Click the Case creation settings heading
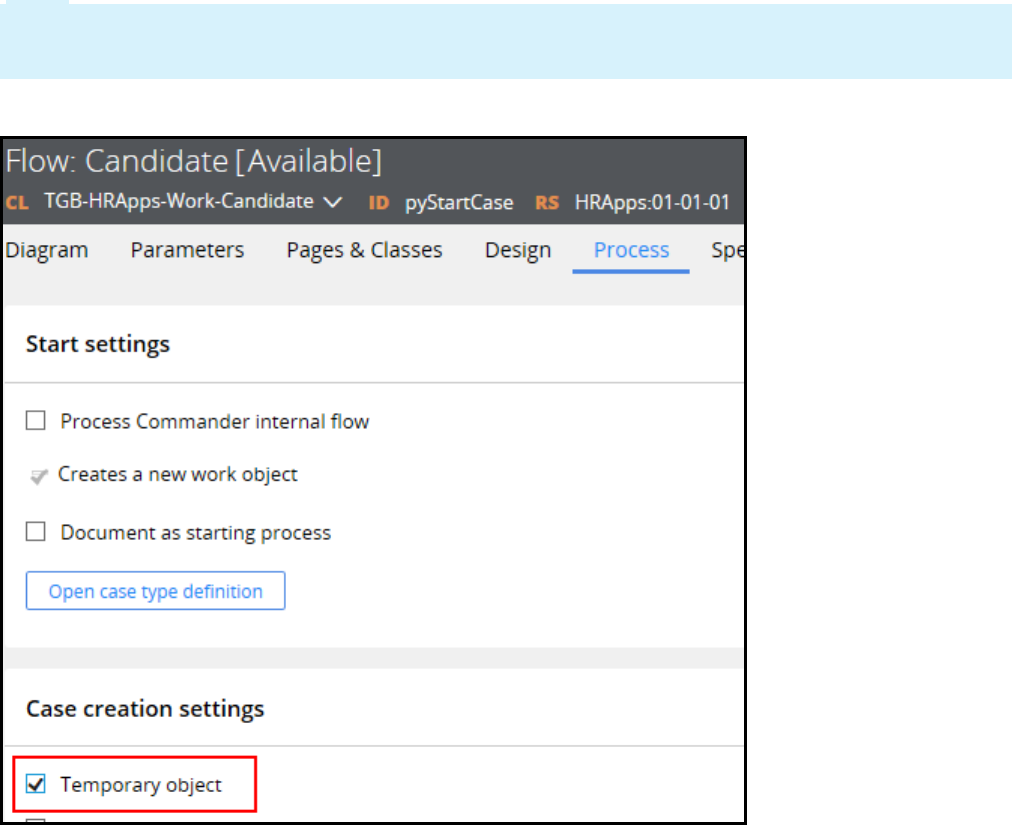1012x825 pixels. pos(145,709)
